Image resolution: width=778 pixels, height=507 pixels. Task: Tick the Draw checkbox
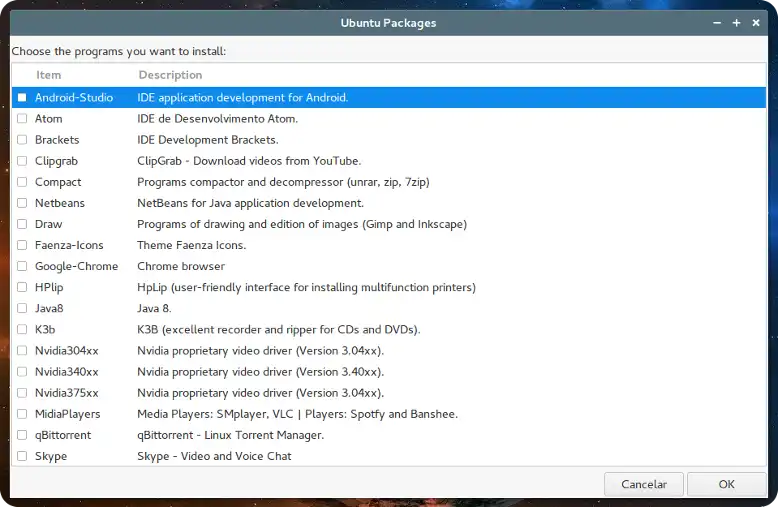pos(22,224)
